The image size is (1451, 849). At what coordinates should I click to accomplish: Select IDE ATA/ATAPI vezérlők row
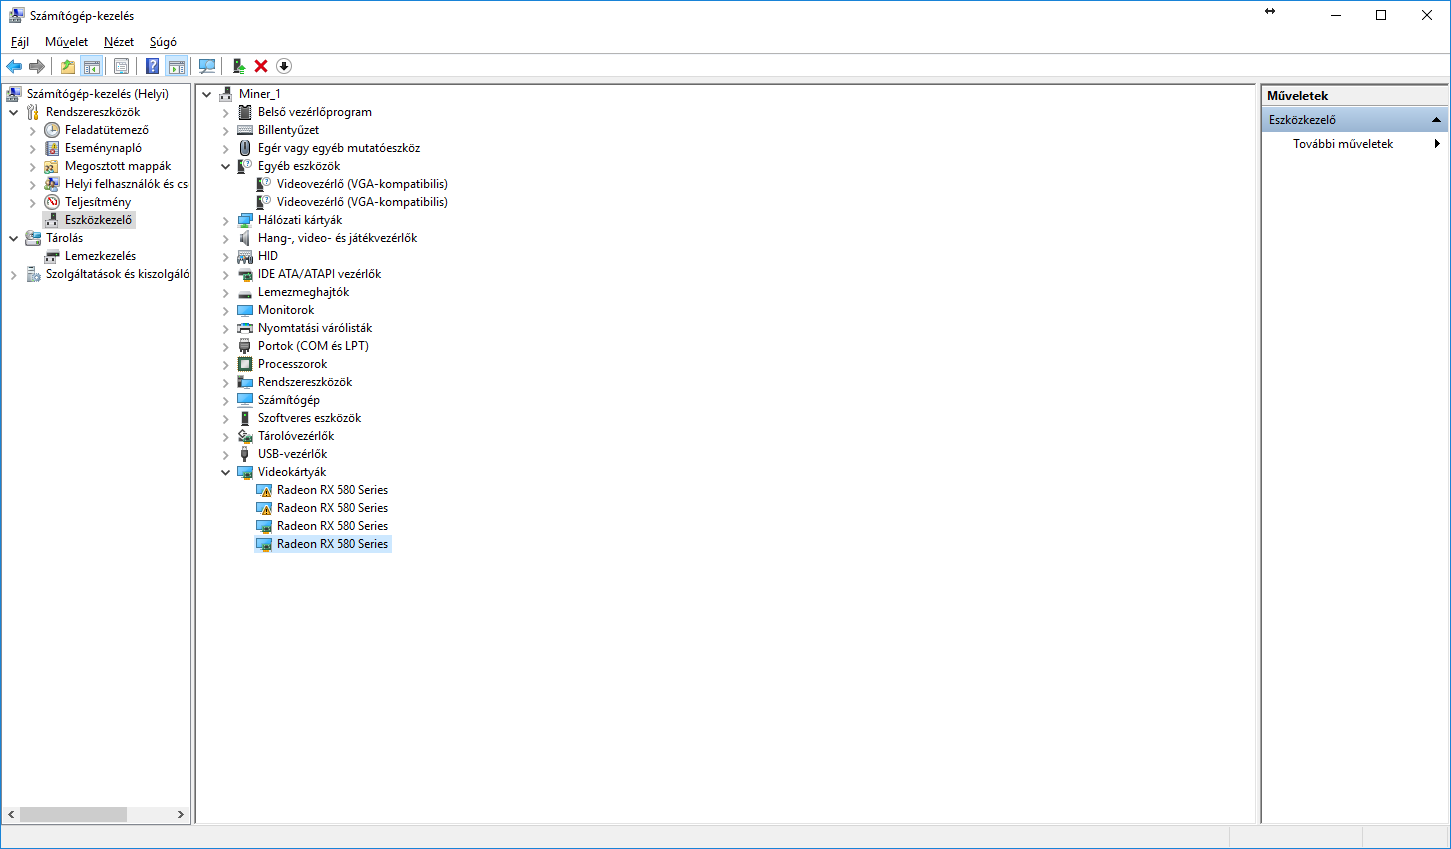[x=319, y=274]
